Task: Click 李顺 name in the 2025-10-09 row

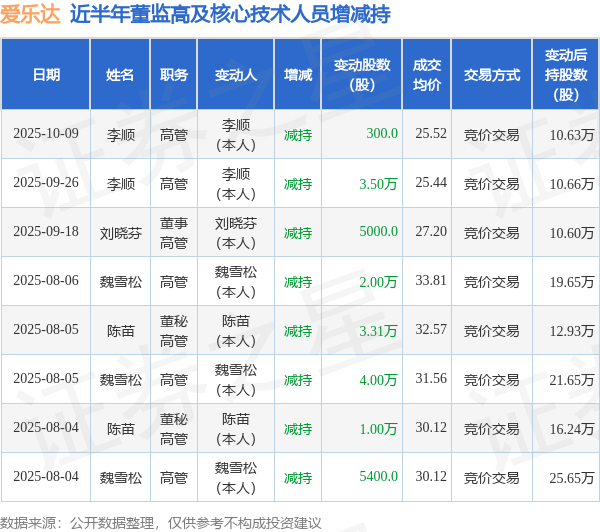Action: (x=121, y=135)
